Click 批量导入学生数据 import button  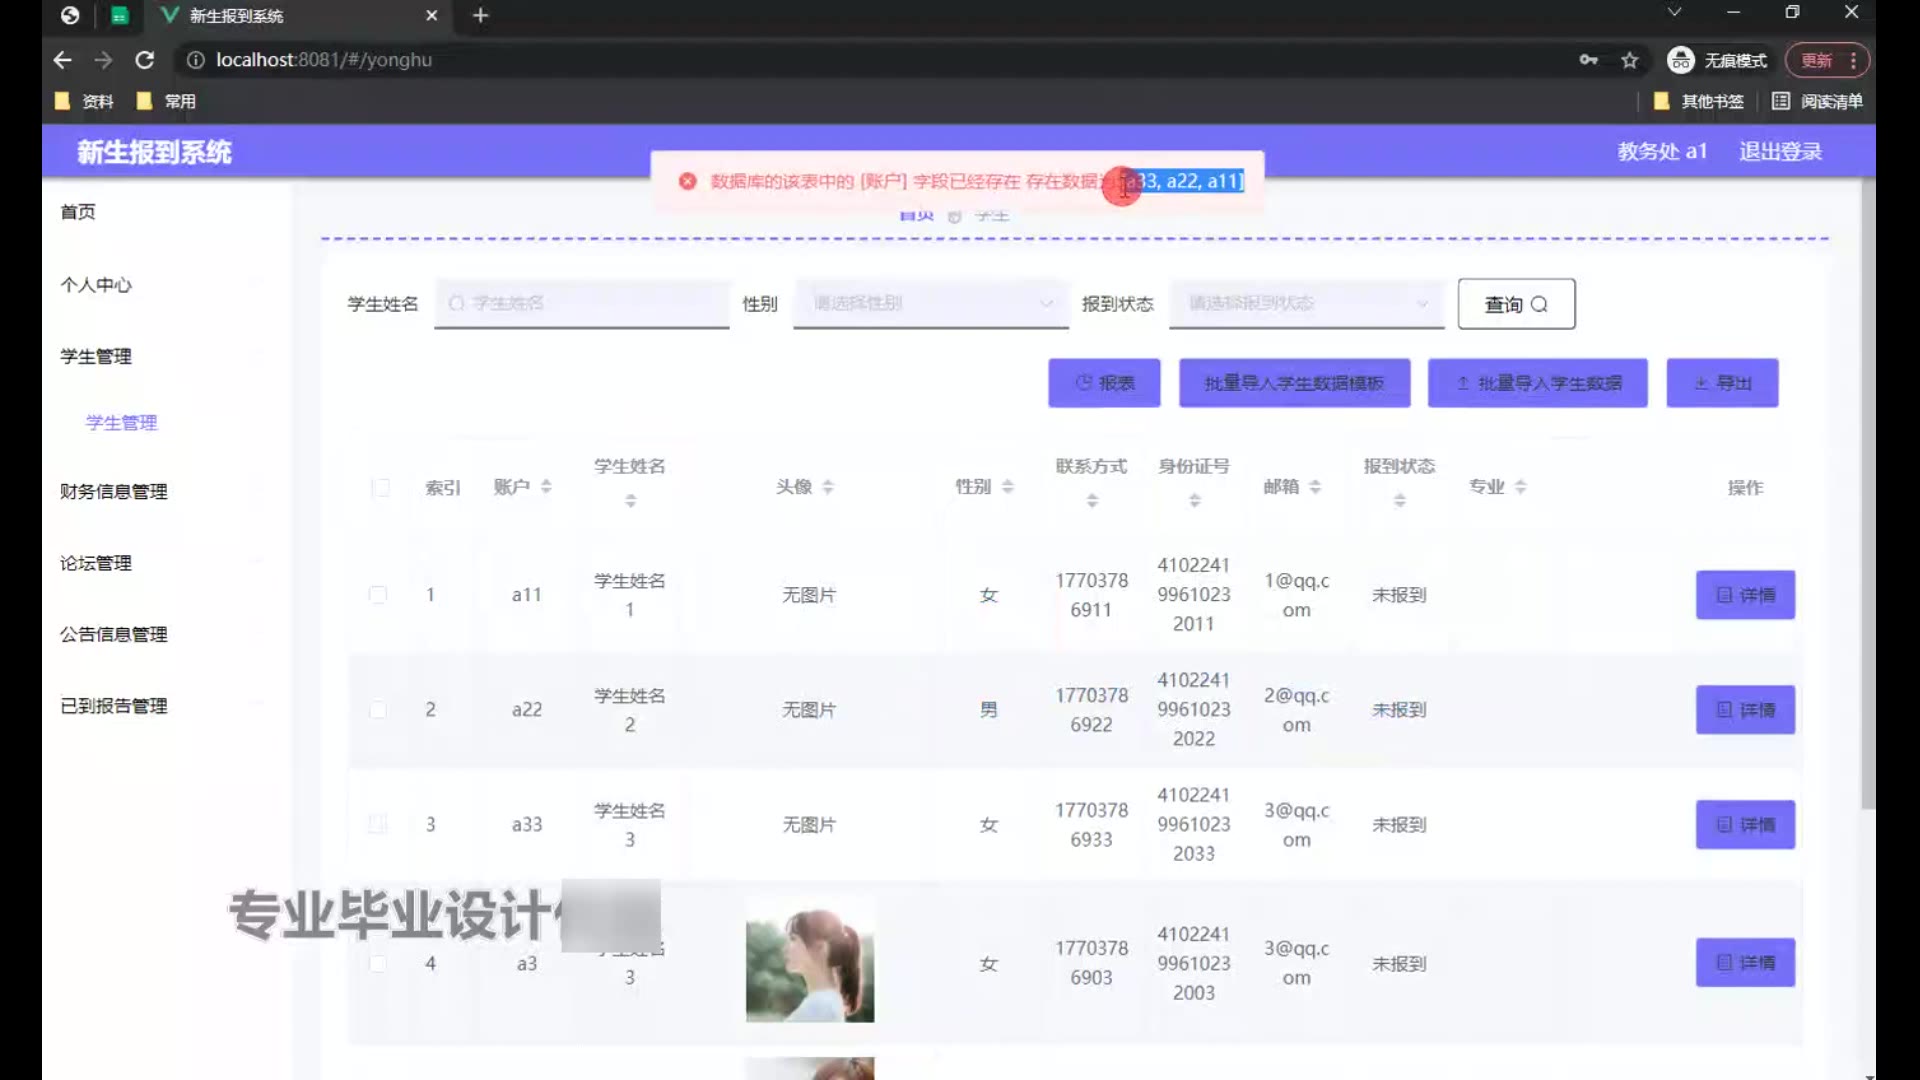1537,383
